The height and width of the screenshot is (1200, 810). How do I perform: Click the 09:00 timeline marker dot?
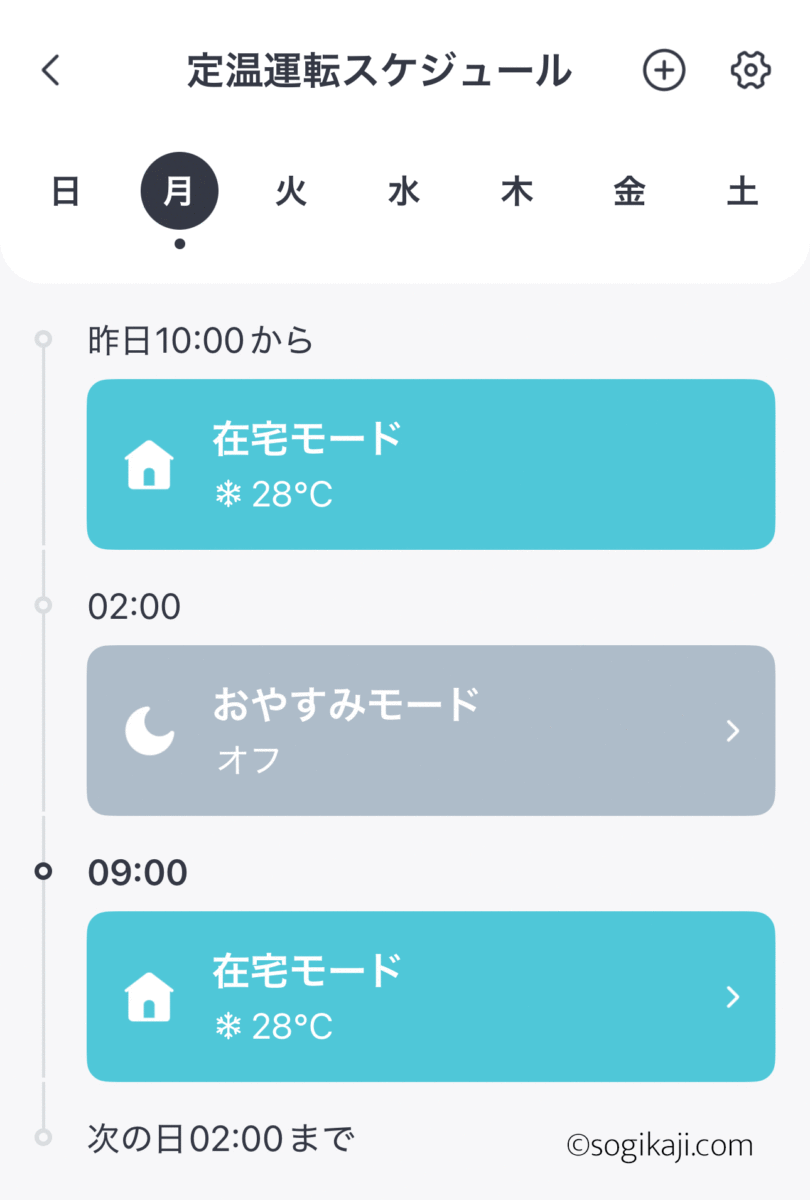(43, 872)
